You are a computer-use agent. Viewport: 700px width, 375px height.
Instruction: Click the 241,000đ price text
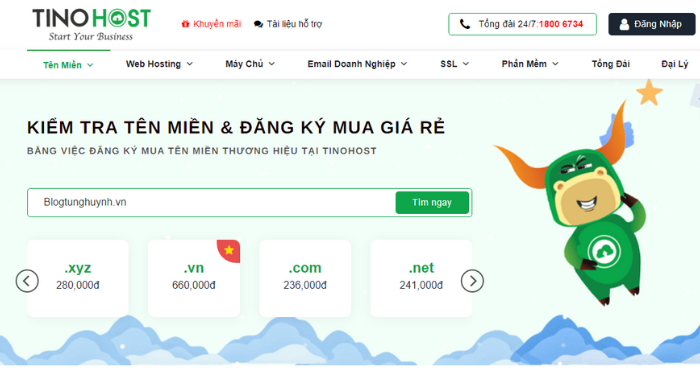[x=421, y=285]
